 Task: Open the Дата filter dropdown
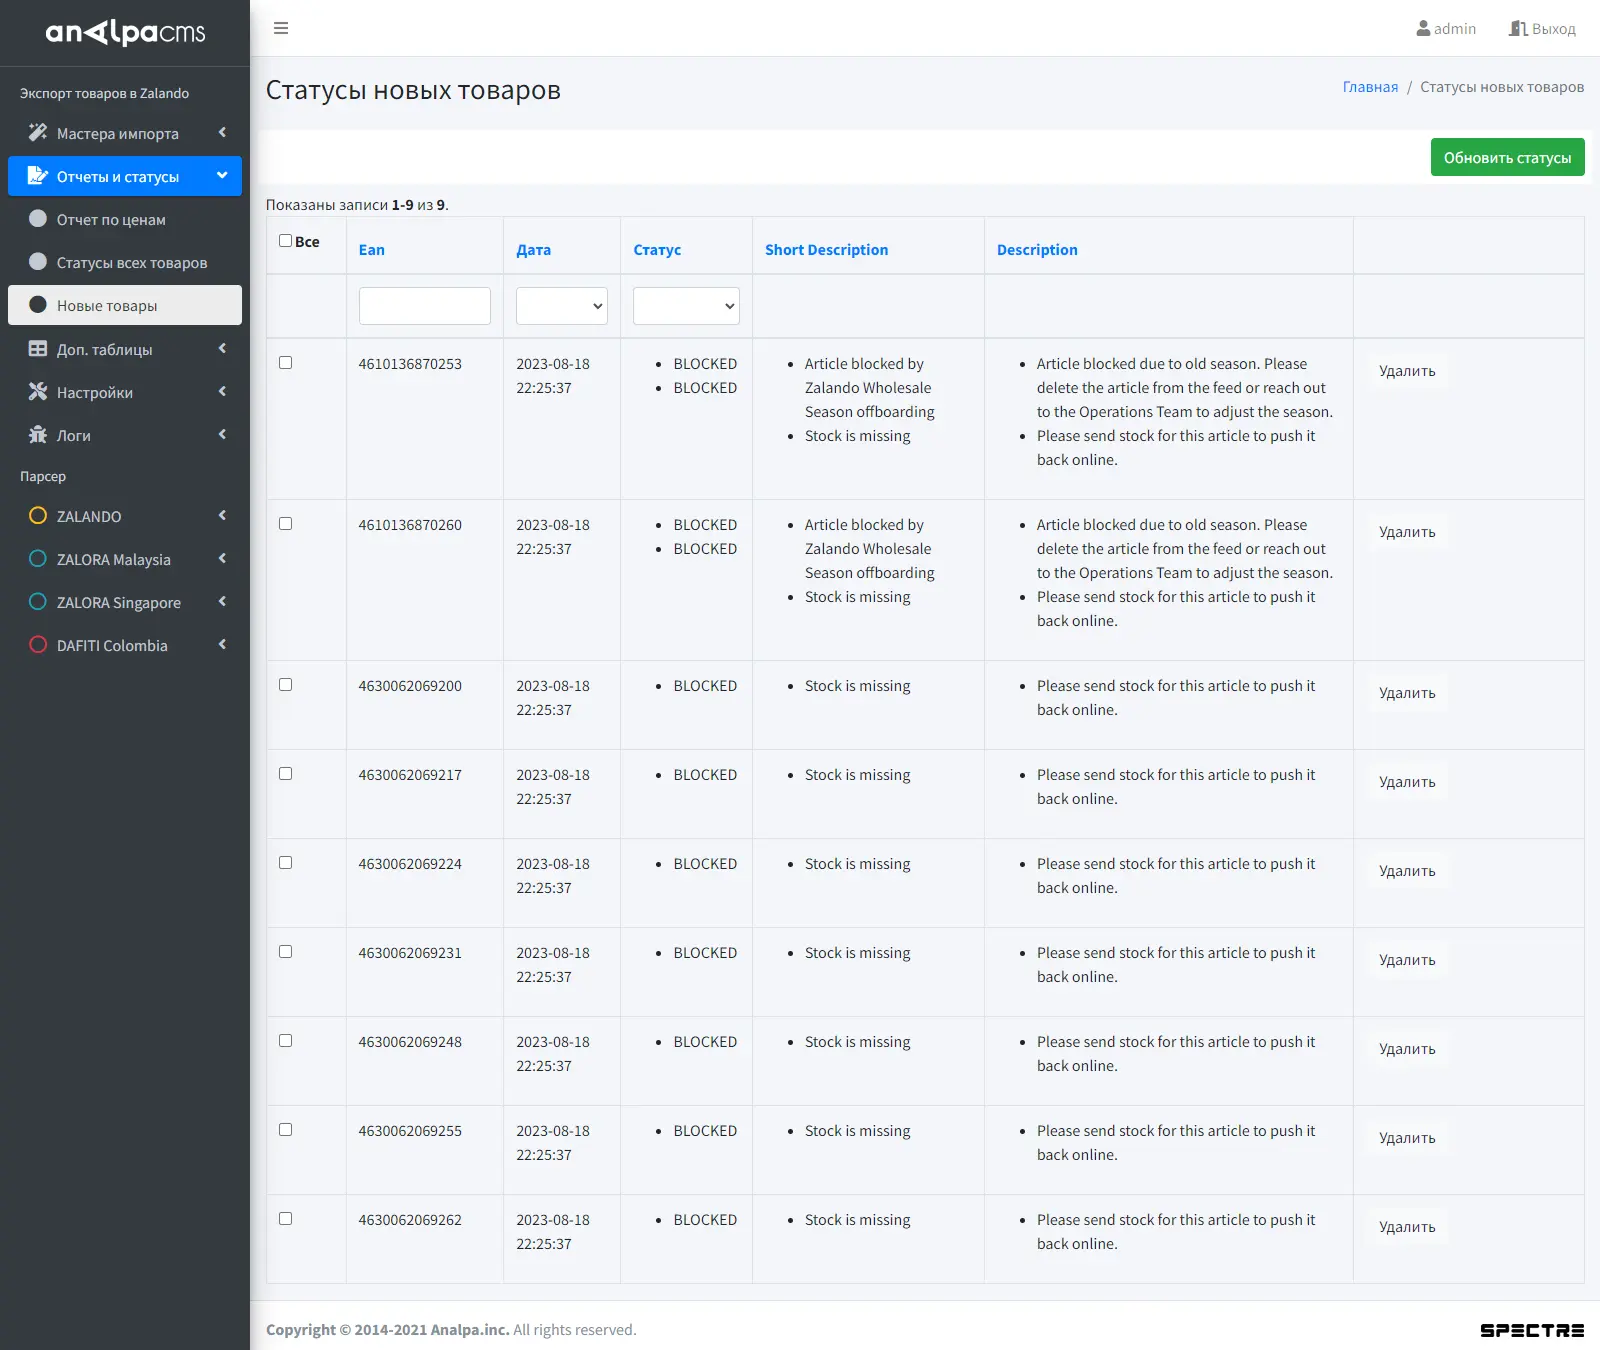pos(562,306)
